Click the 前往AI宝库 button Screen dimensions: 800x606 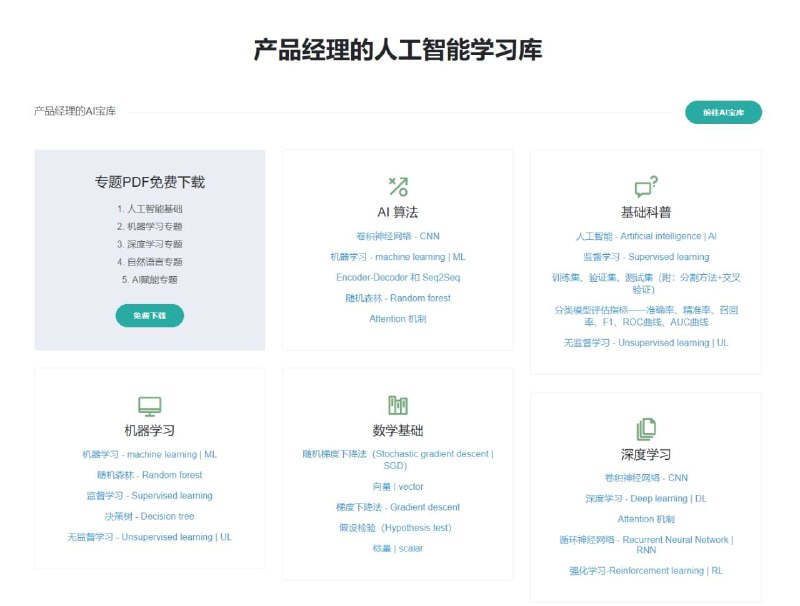tap(722, 112)
